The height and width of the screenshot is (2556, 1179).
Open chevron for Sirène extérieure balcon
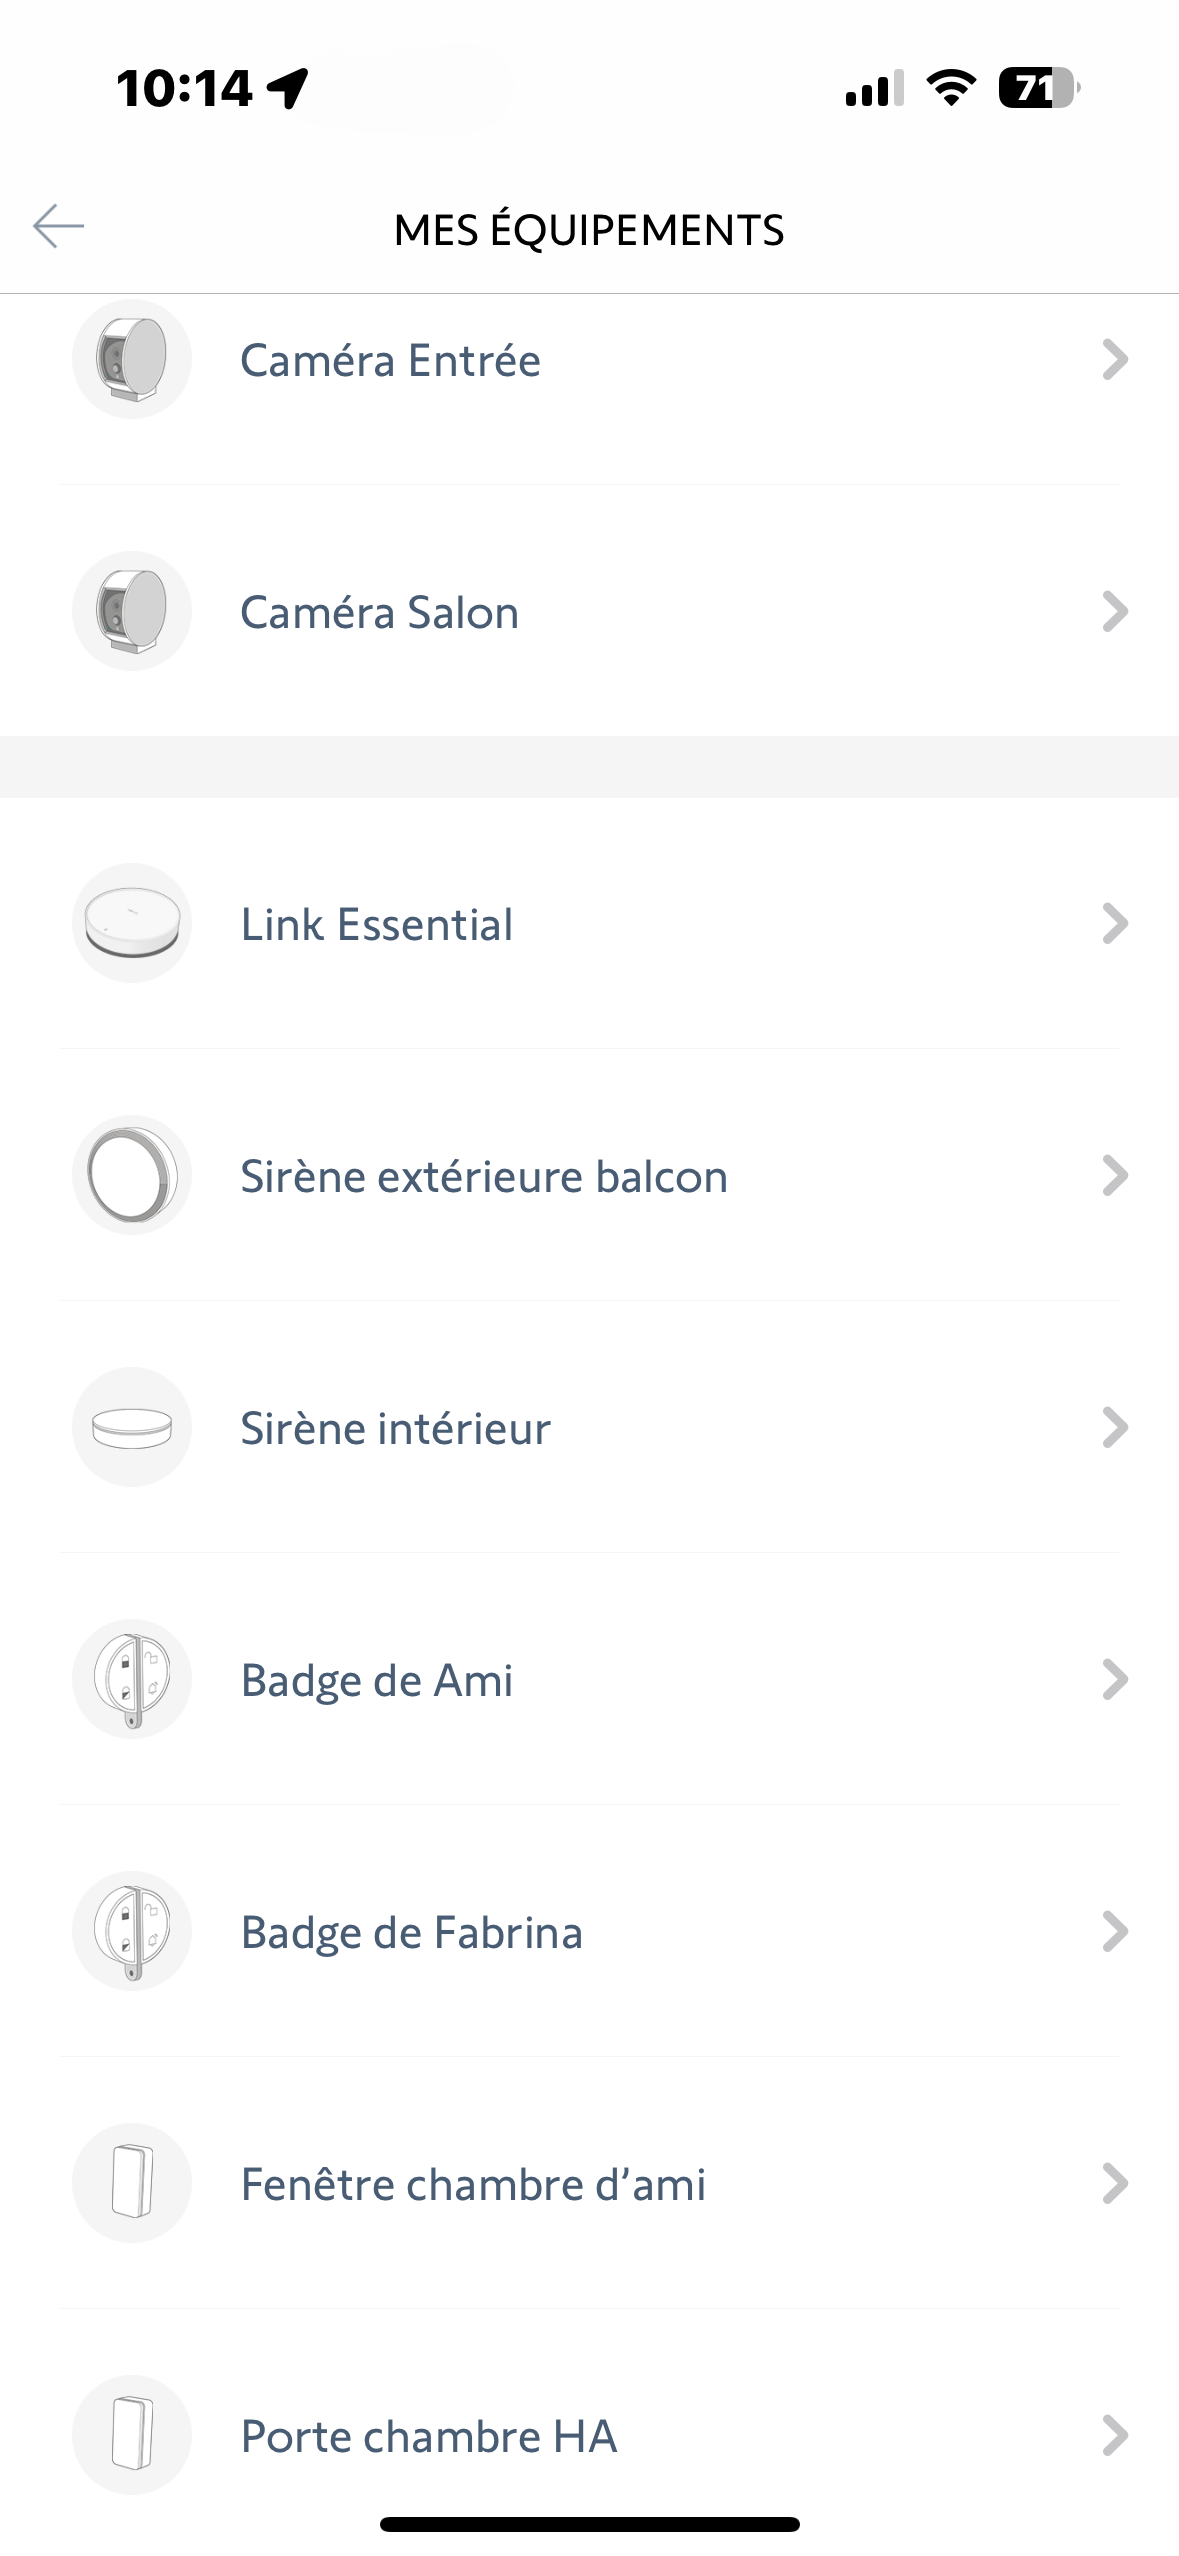(1114, 1176)
